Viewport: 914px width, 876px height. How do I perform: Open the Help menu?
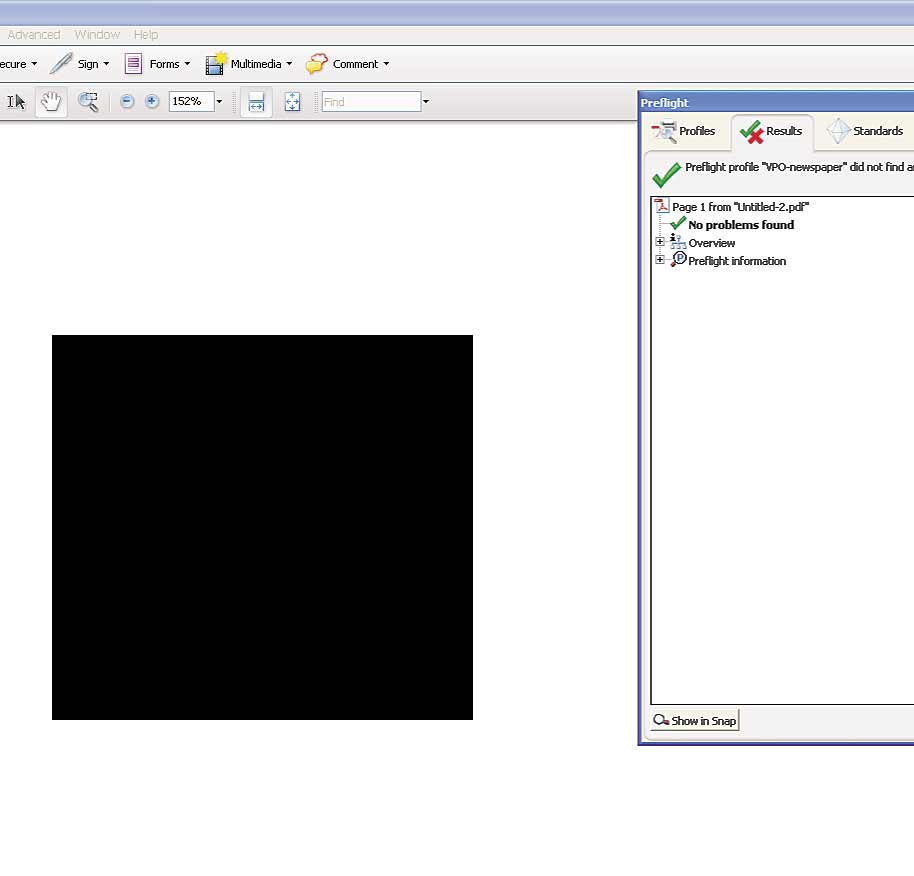[x=146, y=34]
